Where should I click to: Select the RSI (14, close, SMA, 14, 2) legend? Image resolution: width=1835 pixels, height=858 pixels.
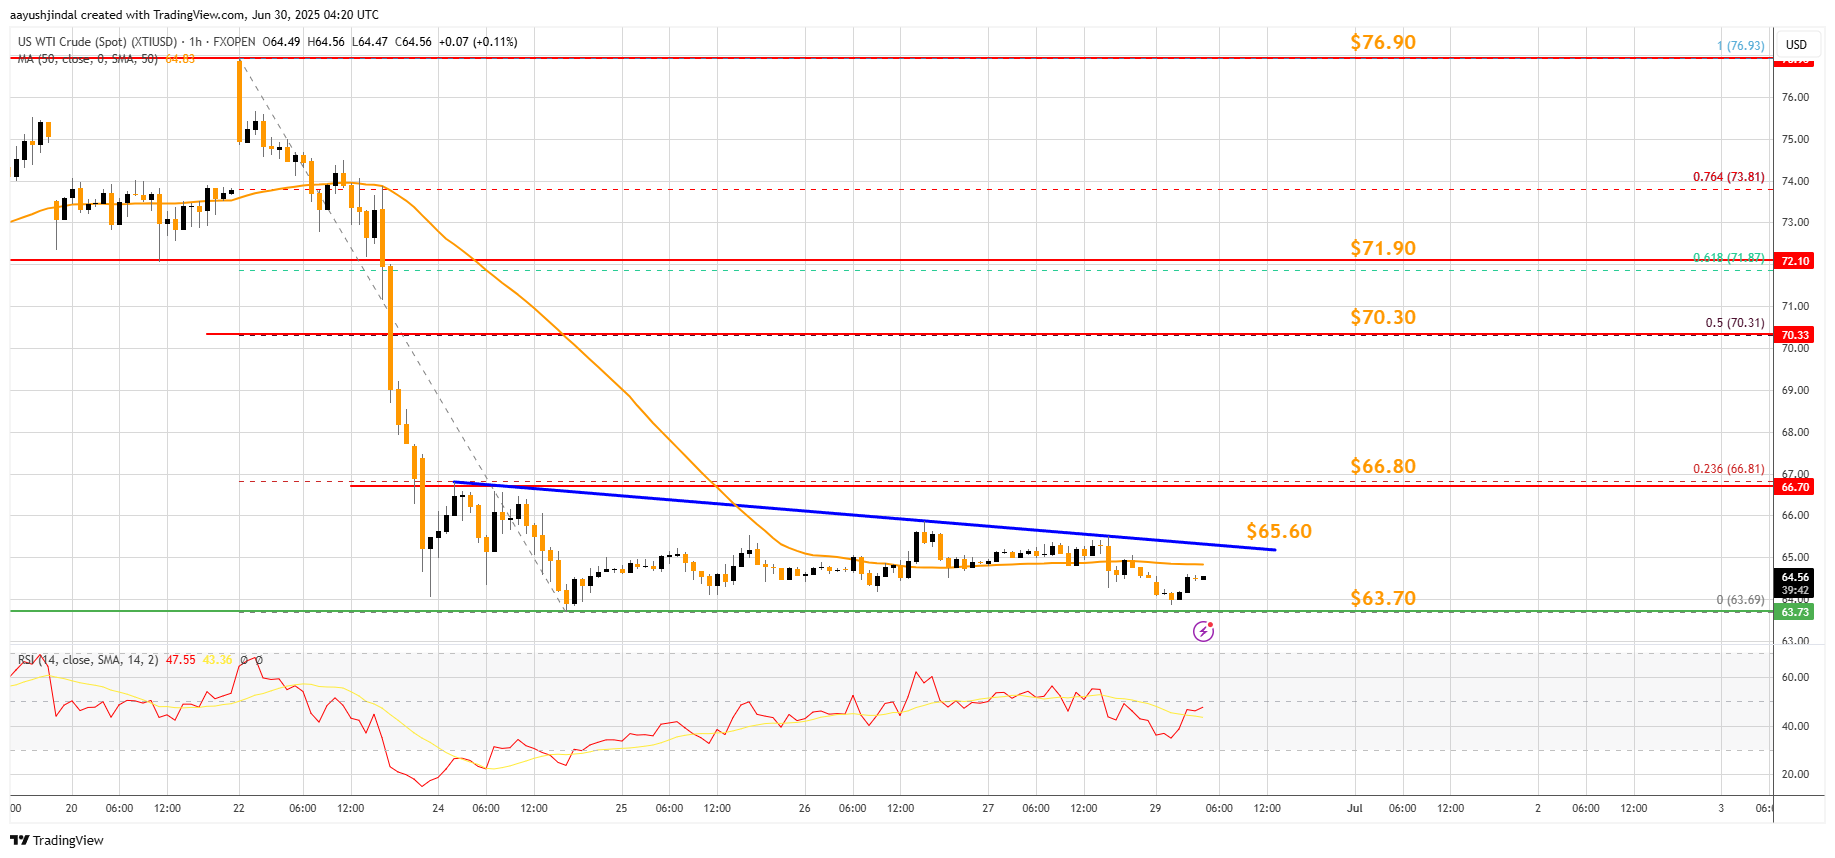pos(87,660)
